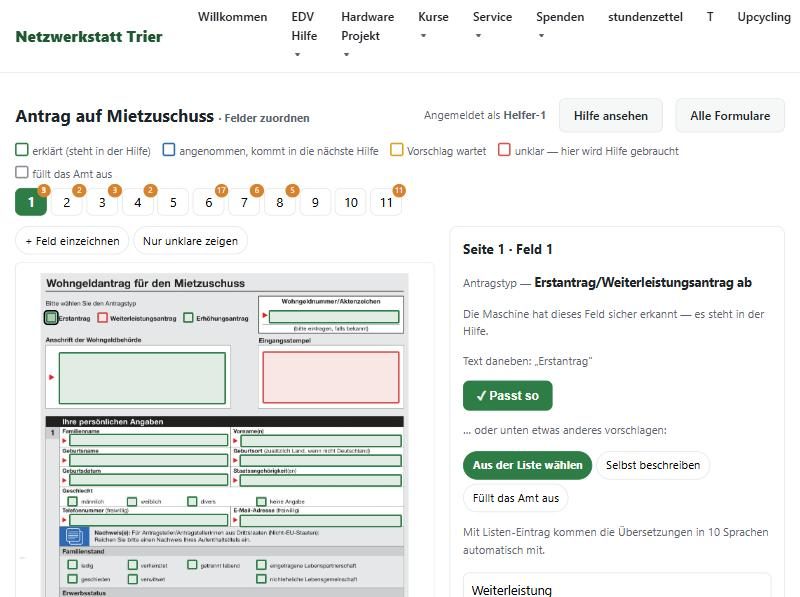Select the geschieden checkbox field
The height and width of the screenshot is (597, 800).
click(x=72, y=579)
